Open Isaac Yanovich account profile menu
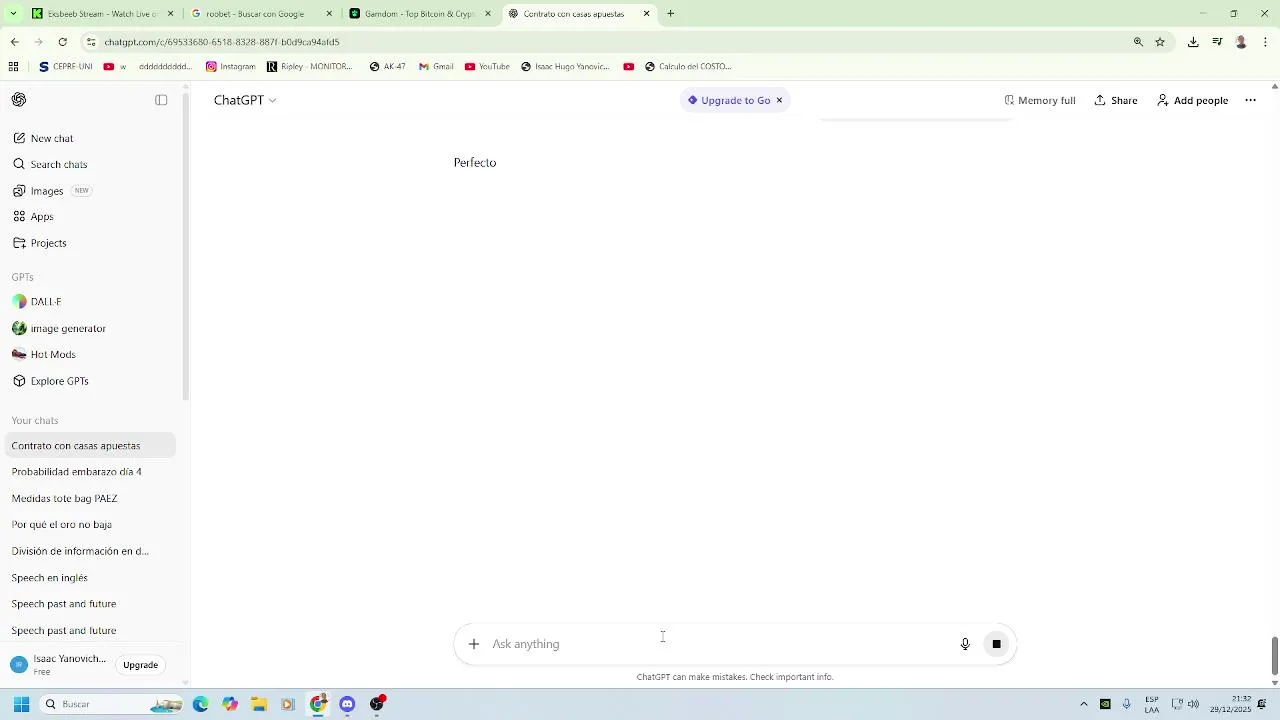 click(x=58, y=665)
